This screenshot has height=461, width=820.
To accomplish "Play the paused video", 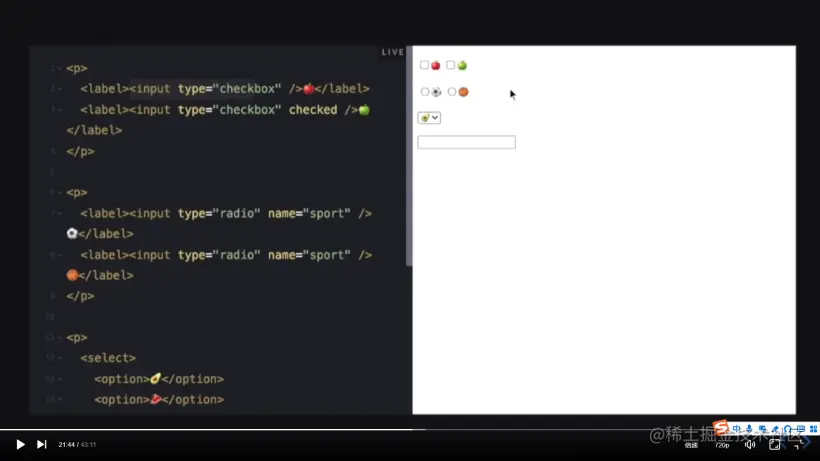I will (20, 444).
